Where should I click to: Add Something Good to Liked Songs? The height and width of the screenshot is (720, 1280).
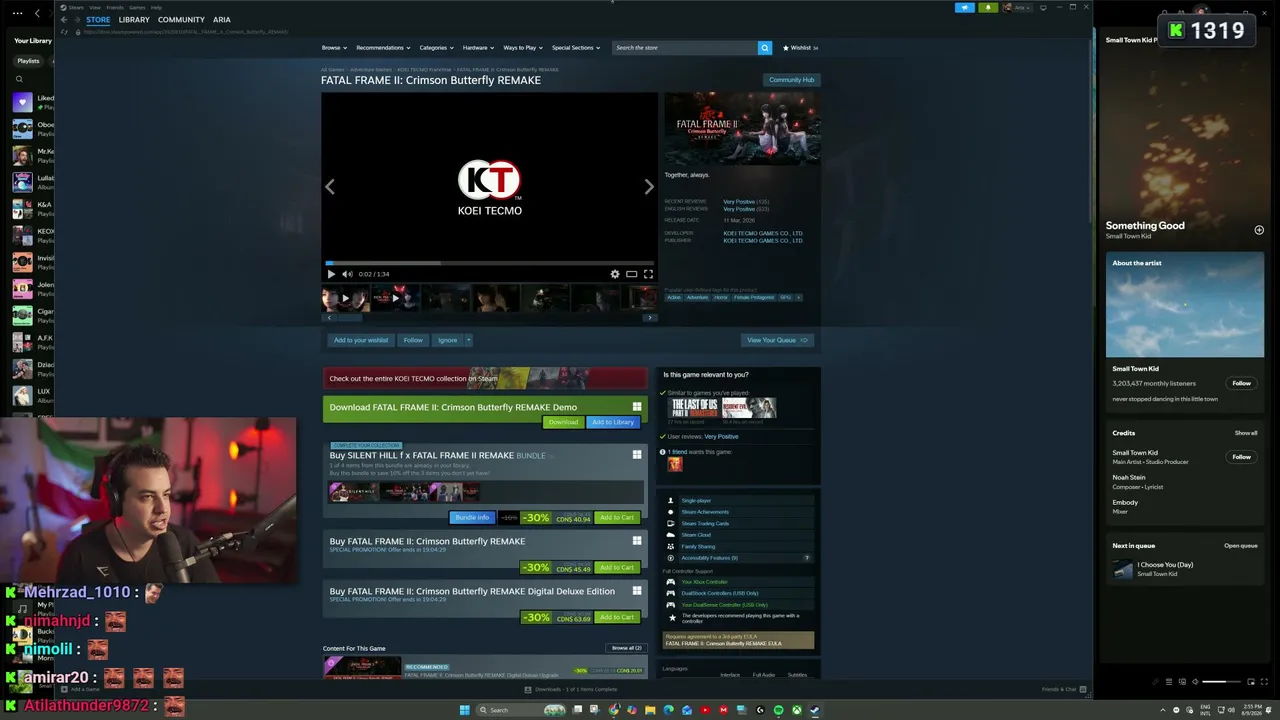tap(1259, 230)
